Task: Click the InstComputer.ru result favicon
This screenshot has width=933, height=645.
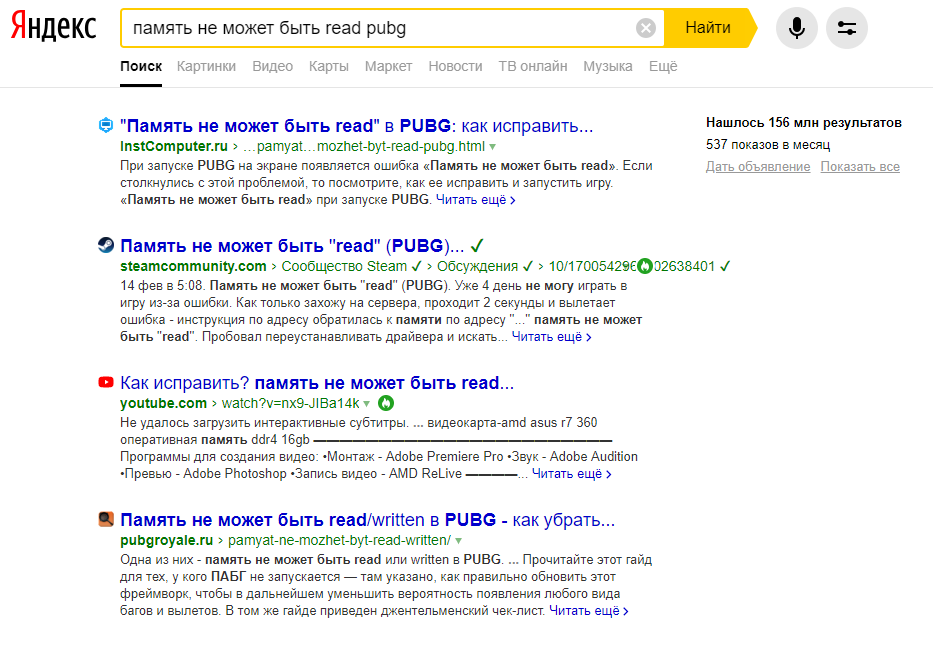Action: point(106,125)
